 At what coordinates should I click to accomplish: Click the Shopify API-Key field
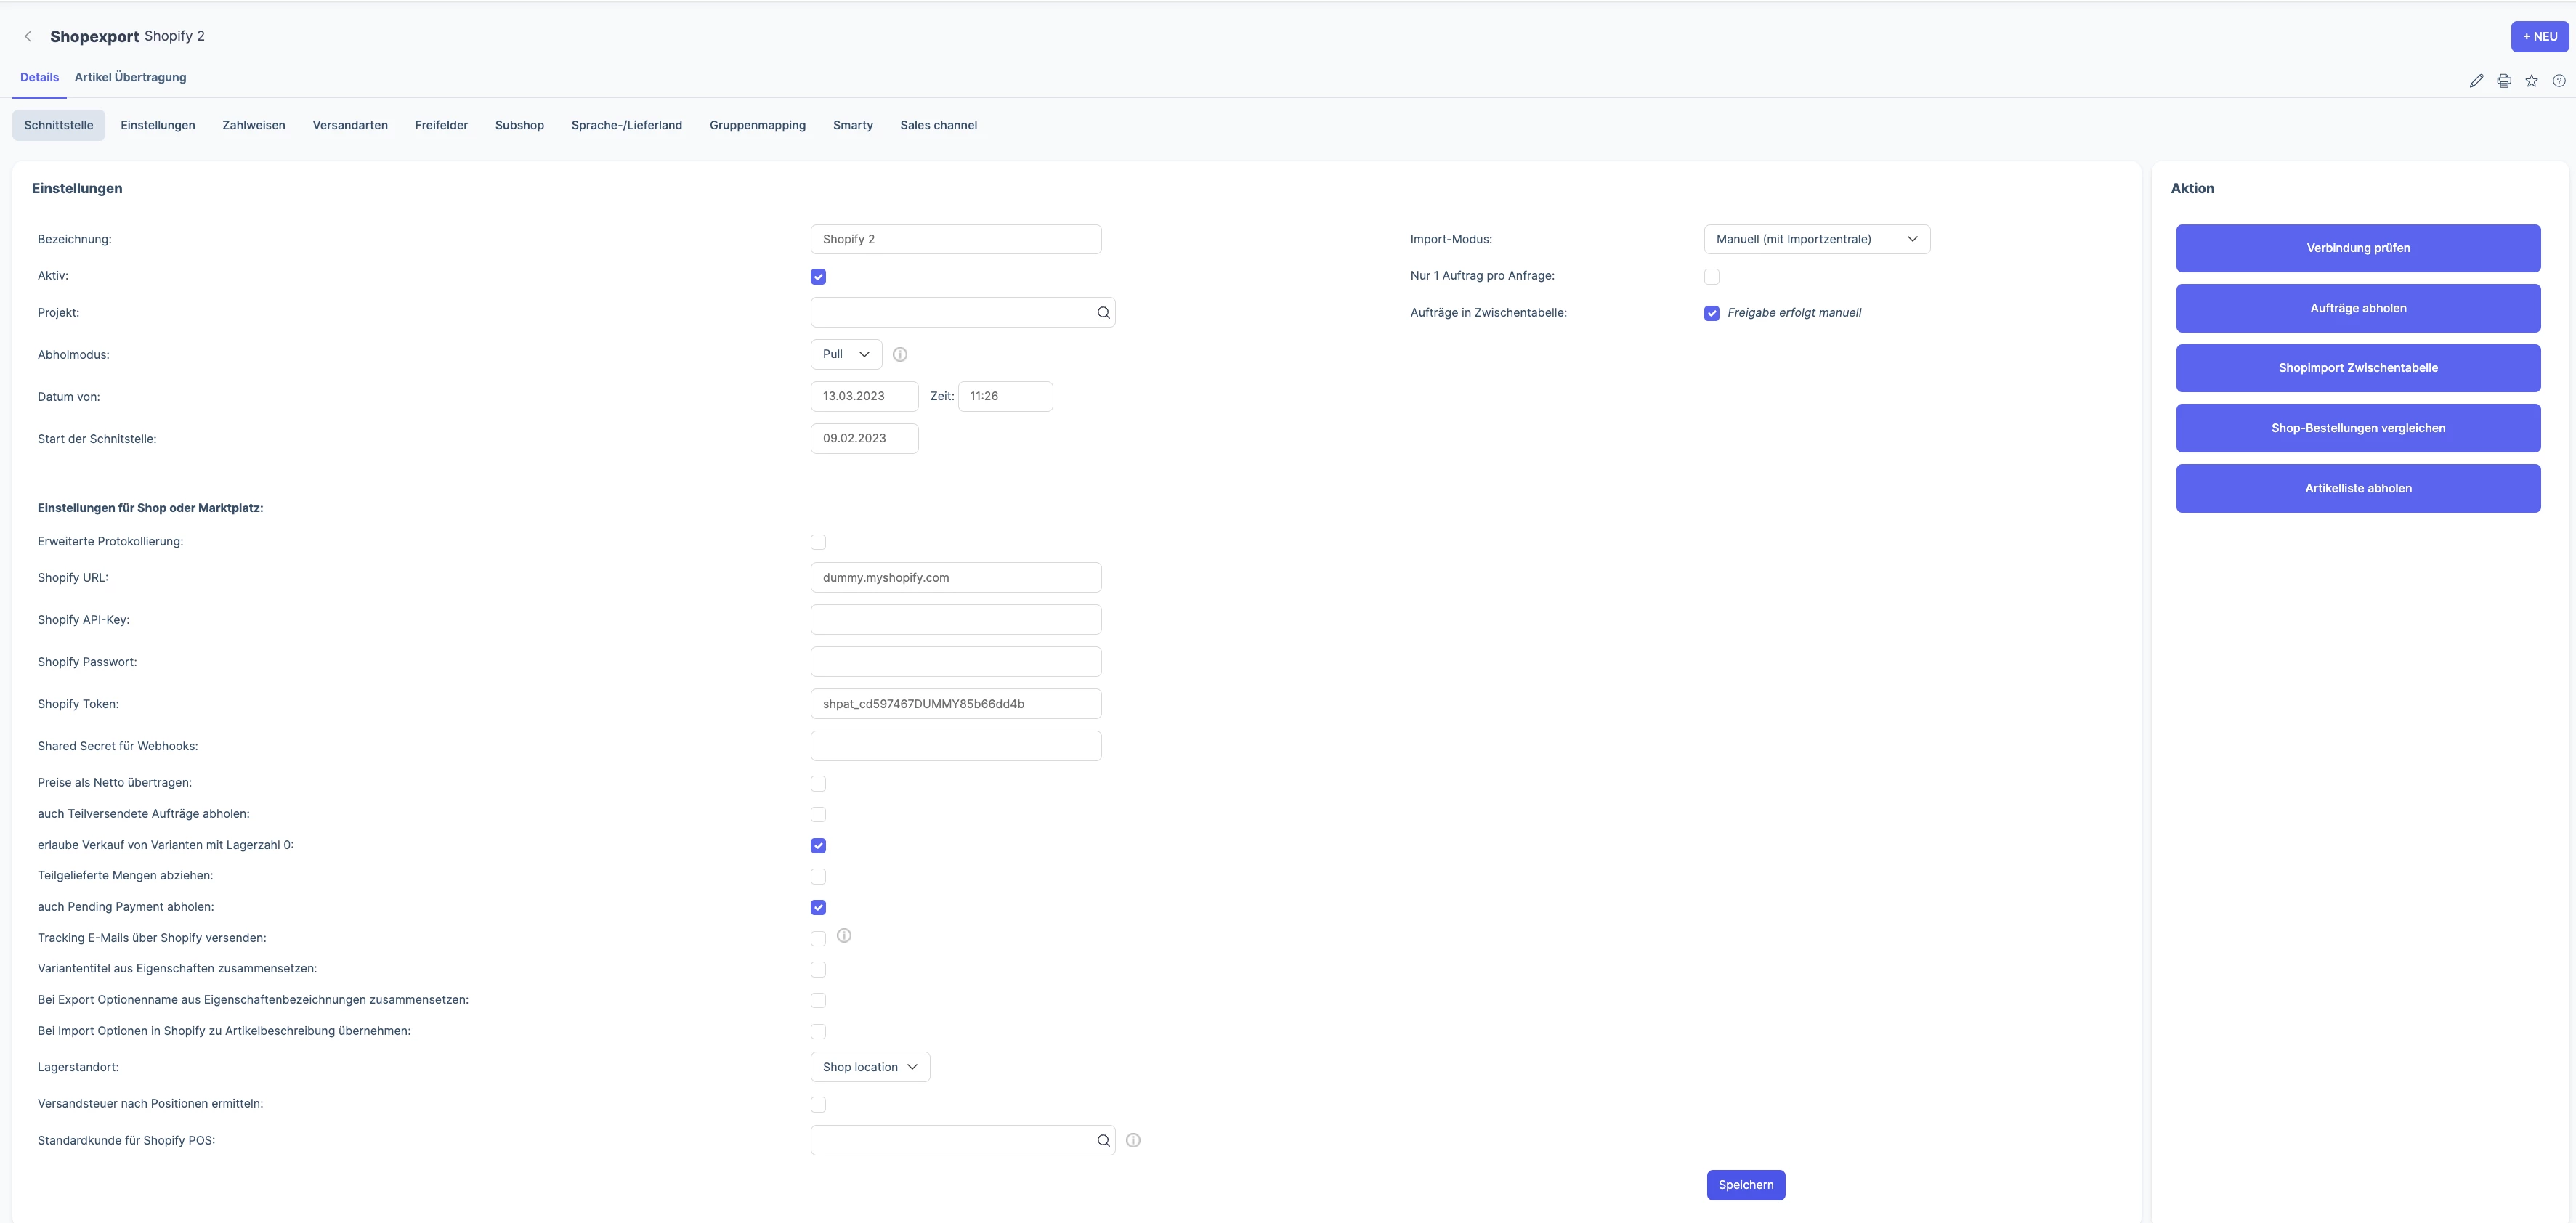[955, 620]
